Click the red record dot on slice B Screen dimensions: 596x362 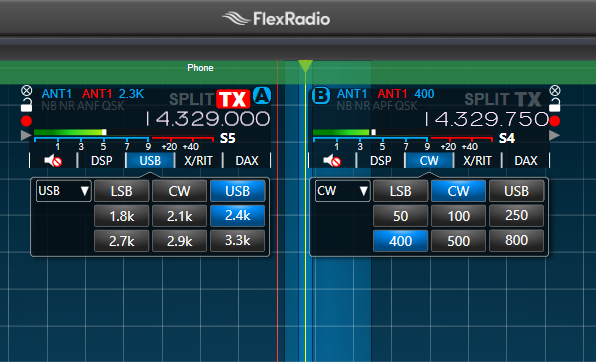point(555,121)
